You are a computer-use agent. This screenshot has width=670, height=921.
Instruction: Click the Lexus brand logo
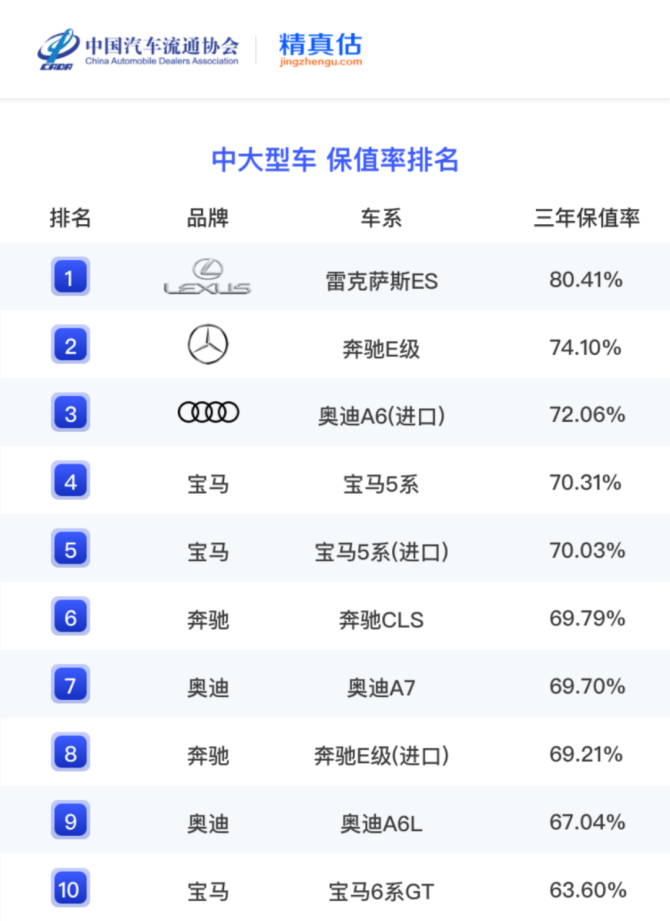click(x=208, y=277)
